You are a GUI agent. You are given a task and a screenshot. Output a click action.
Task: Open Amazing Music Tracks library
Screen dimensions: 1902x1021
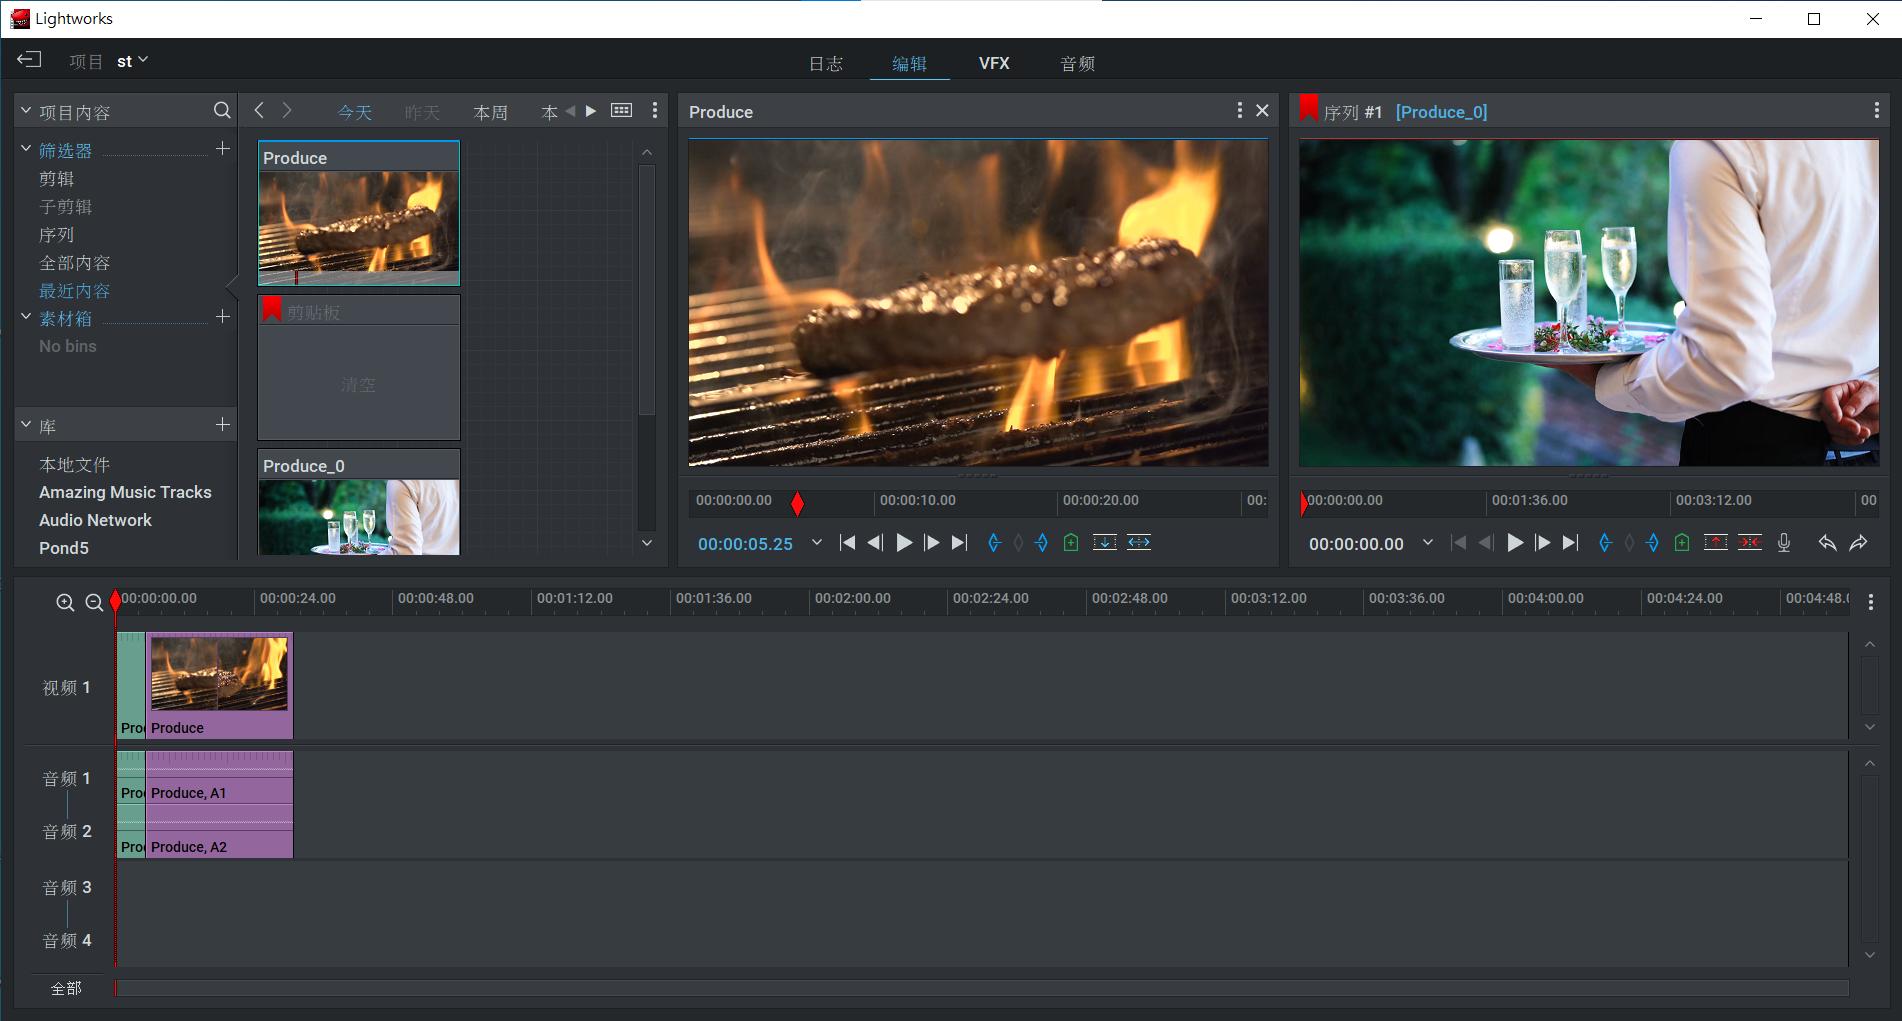pyautogui.click(x=125, y=492)
